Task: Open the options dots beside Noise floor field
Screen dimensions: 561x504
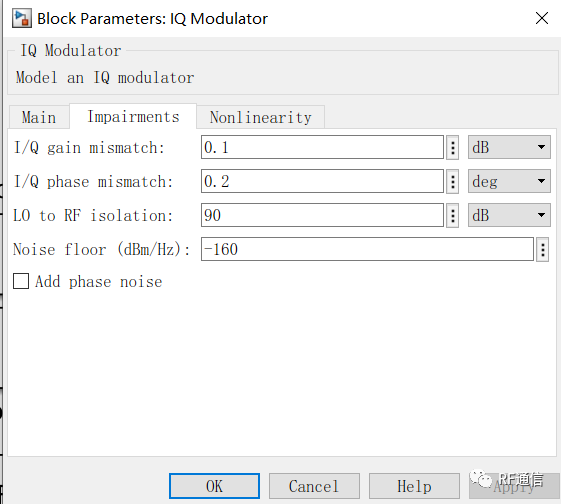Action: [542, 249]
